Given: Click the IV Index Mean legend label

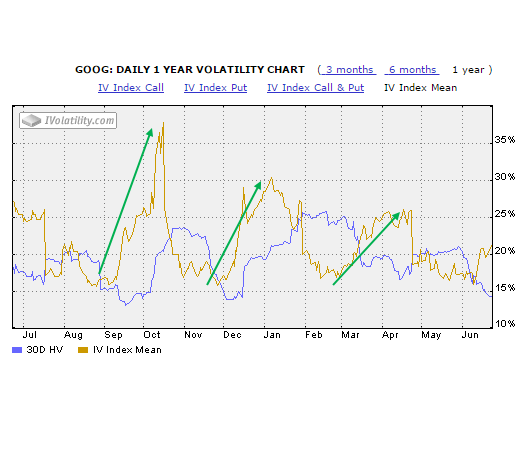Looking at the screenshot, I should tap(127, 350).
